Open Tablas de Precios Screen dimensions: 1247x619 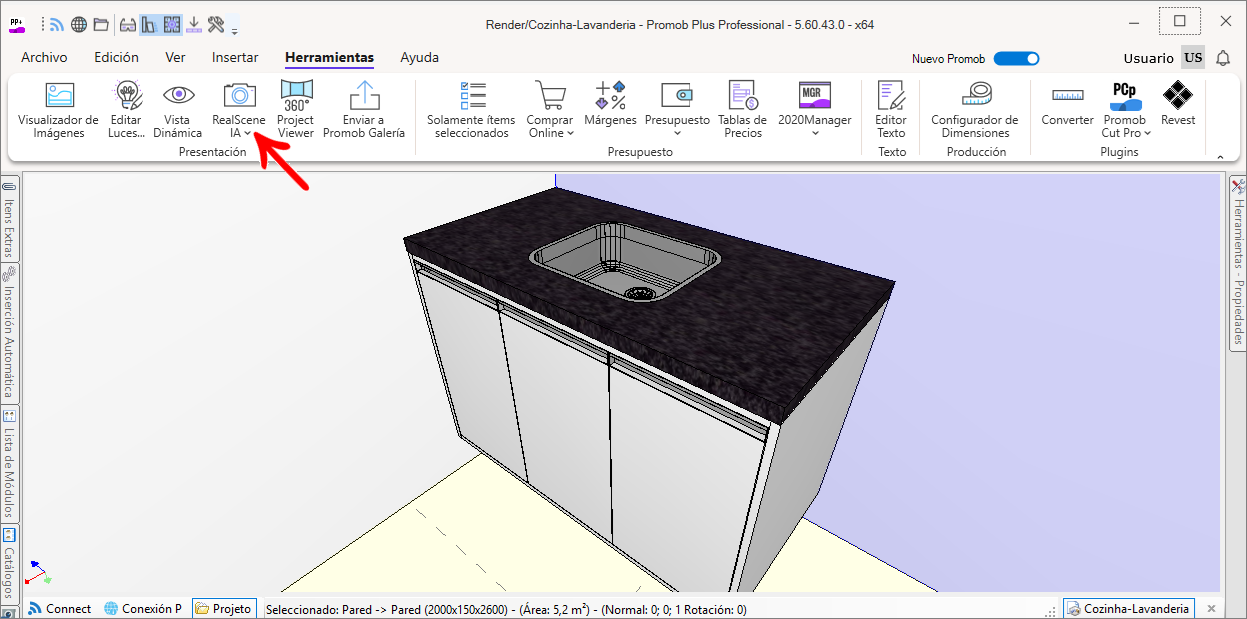pos(742,96)
